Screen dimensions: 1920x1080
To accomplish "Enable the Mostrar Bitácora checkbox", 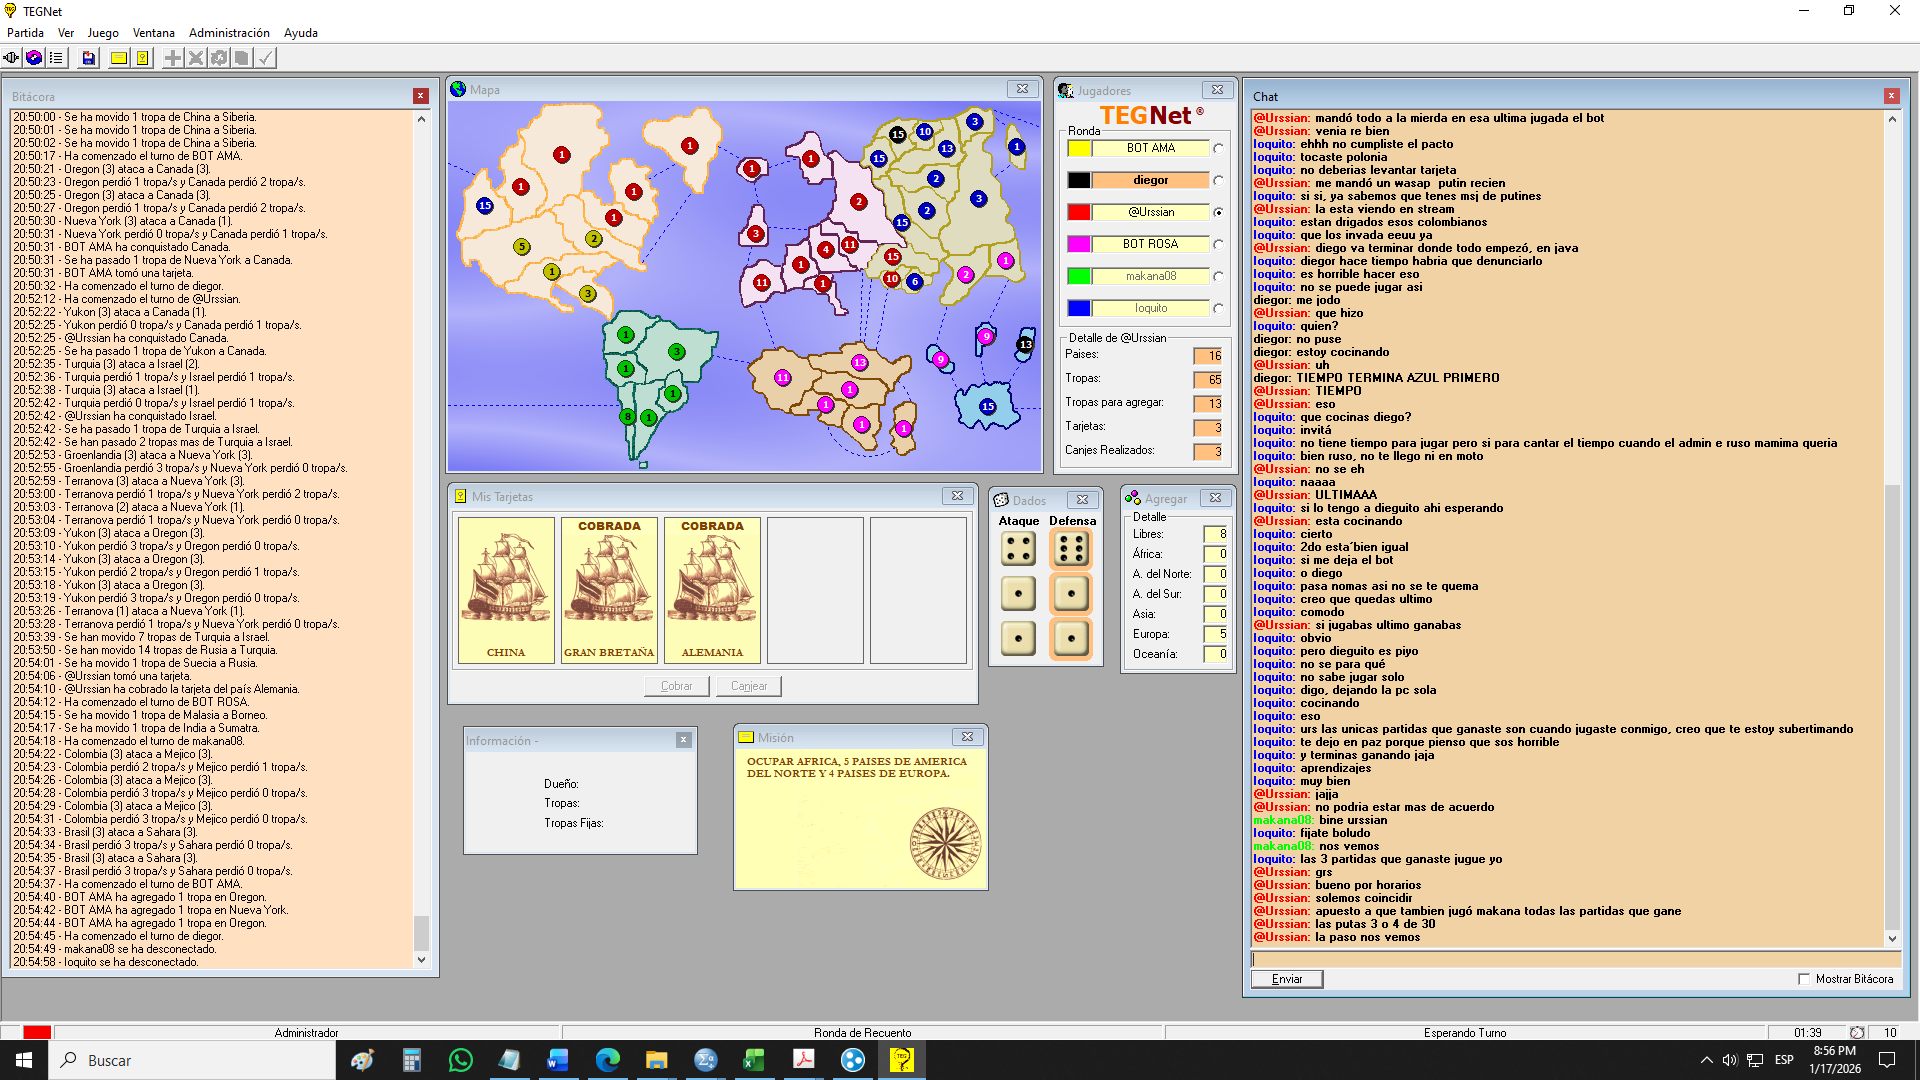I will 1804,979.
